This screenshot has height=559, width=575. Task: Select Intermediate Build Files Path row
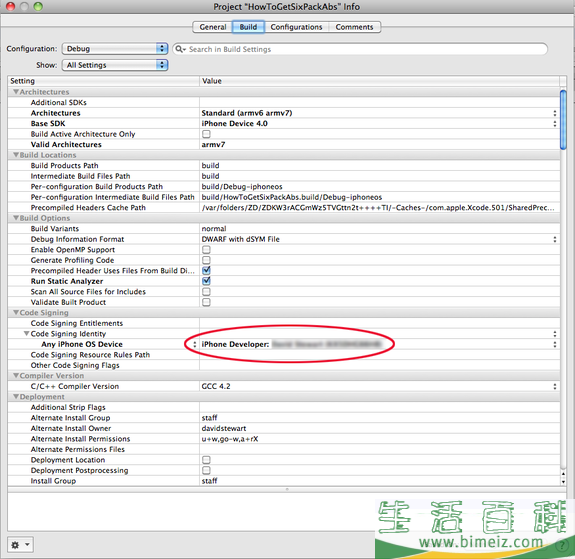284,176
